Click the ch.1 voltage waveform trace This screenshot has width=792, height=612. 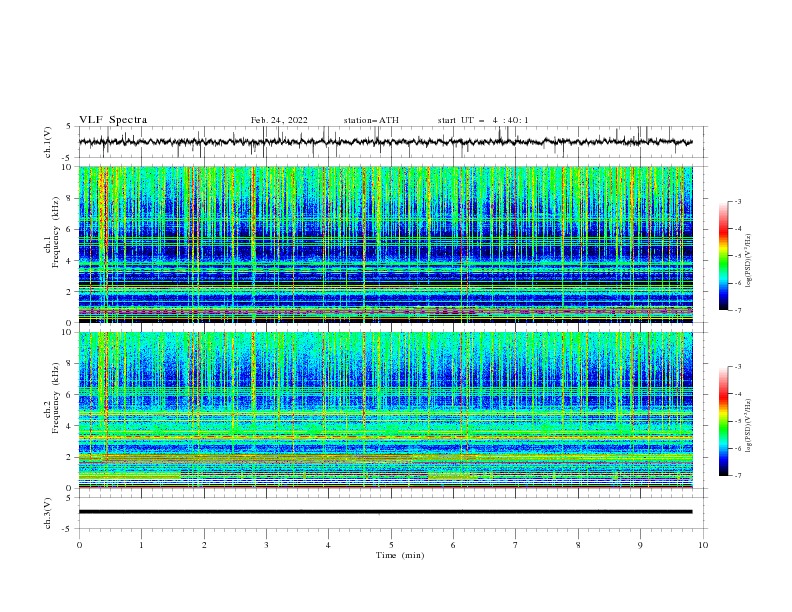tap(385, 142)
